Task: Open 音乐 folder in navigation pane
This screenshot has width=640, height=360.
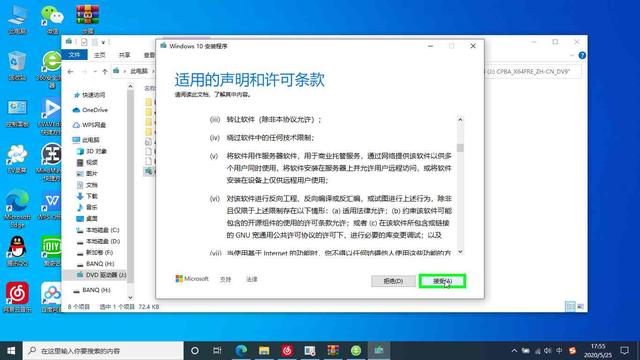Action: (92, 207)
